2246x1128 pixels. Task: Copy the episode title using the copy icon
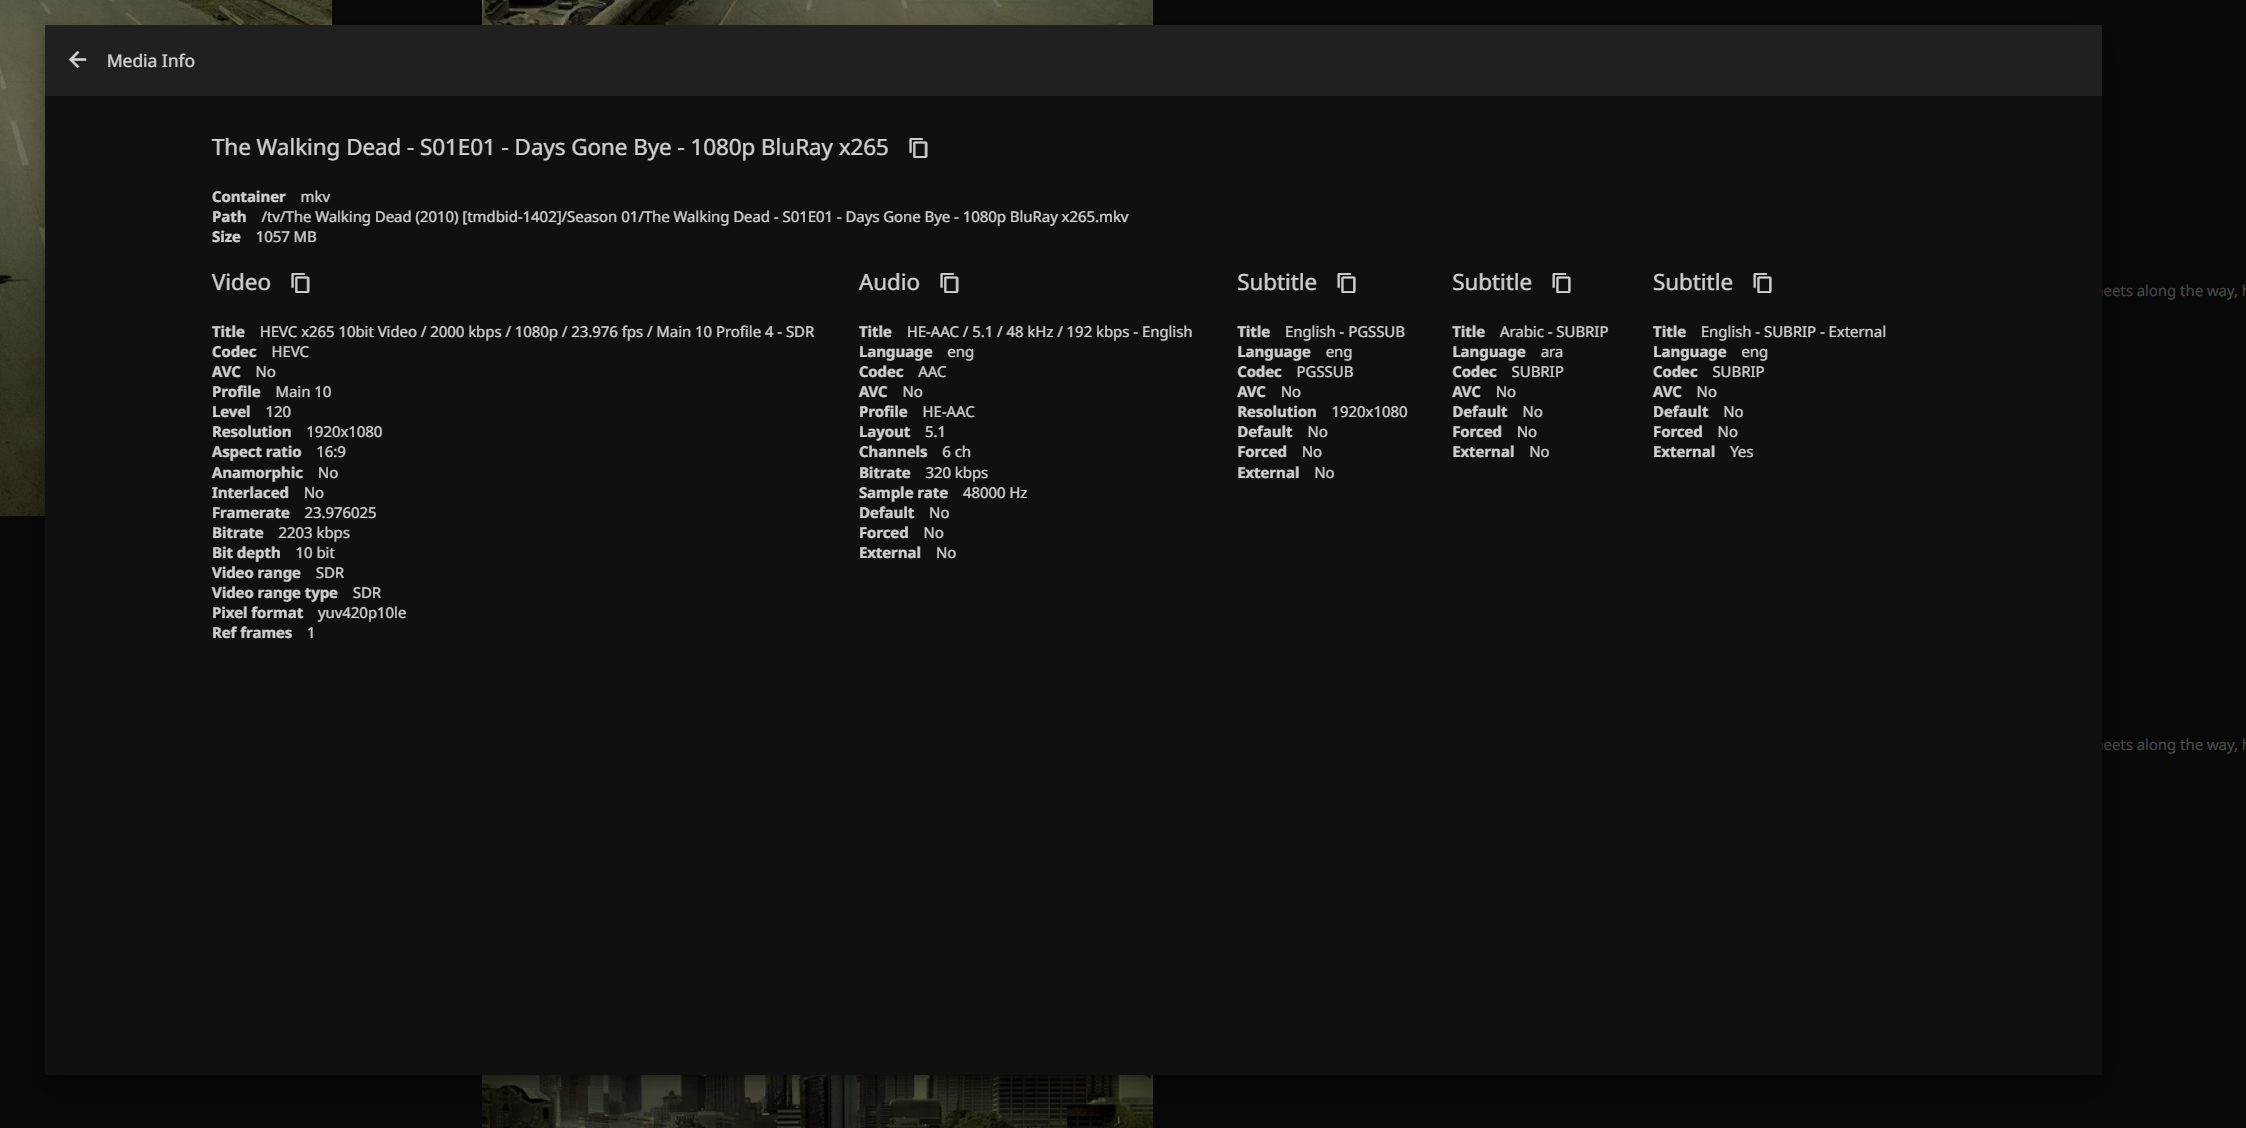point(918,148)
